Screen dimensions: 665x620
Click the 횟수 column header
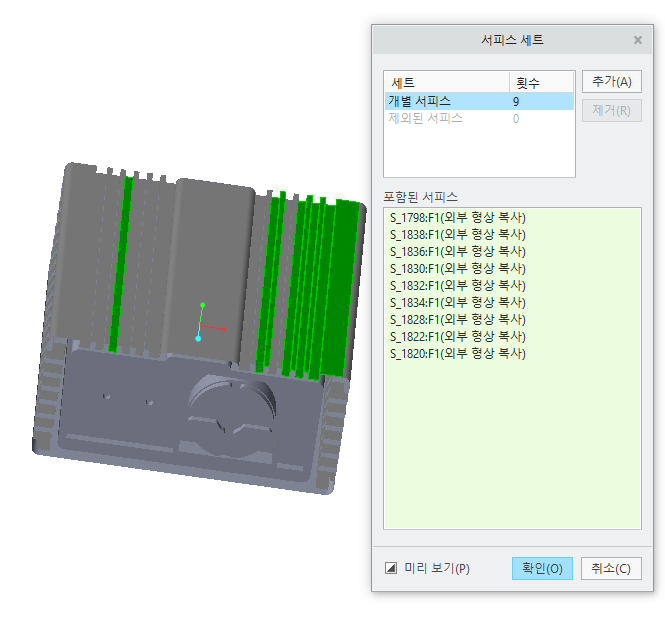(x=541, y=82)
